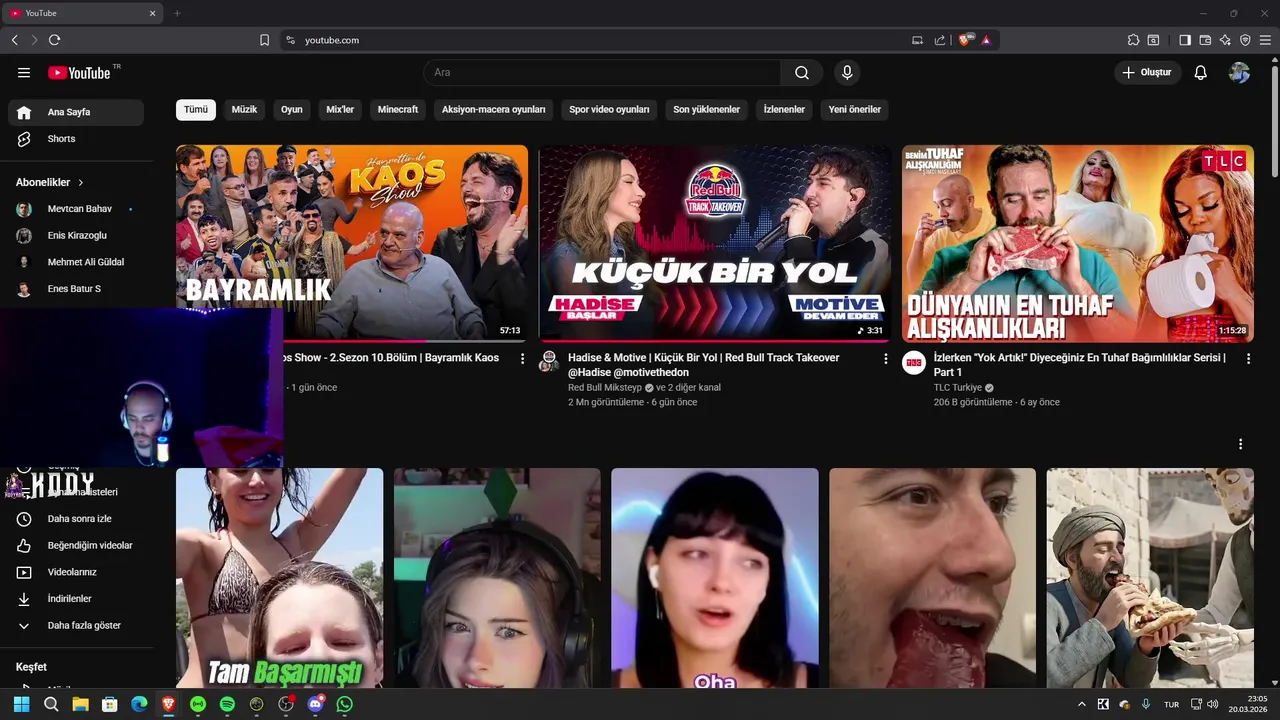Screen dimensions: 1280x720
Task: Open Brave Shields lion icon
Action: coord(965,40)
